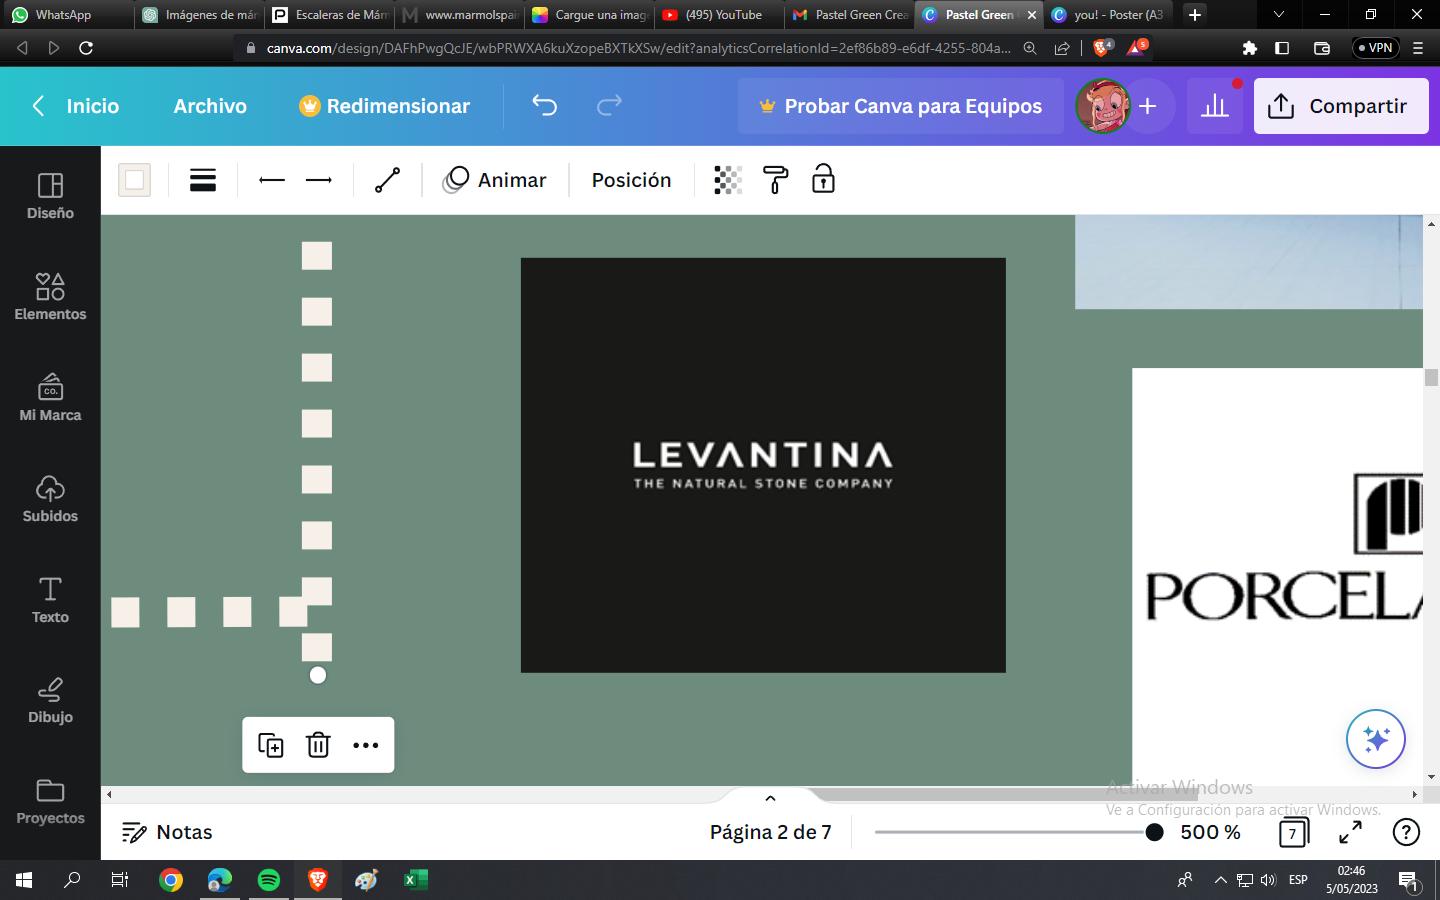Open the Windows Start menu

pos(24,880)
